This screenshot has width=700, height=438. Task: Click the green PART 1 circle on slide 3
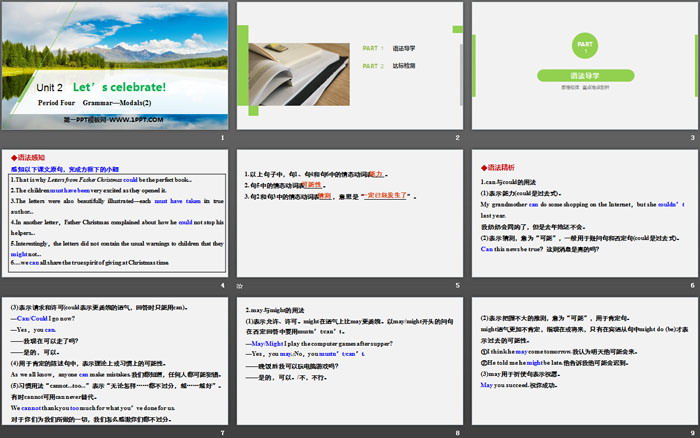click(584, 45)
